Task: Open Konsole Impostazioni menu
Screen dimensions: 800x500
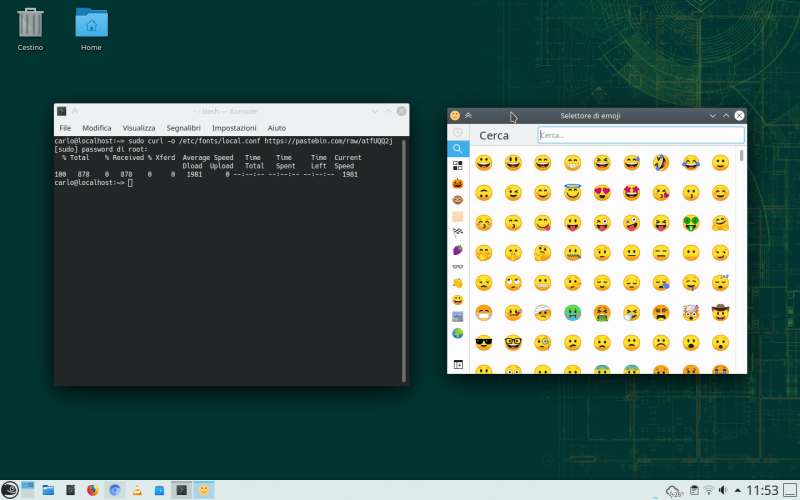Action: (x=234, y=128)
